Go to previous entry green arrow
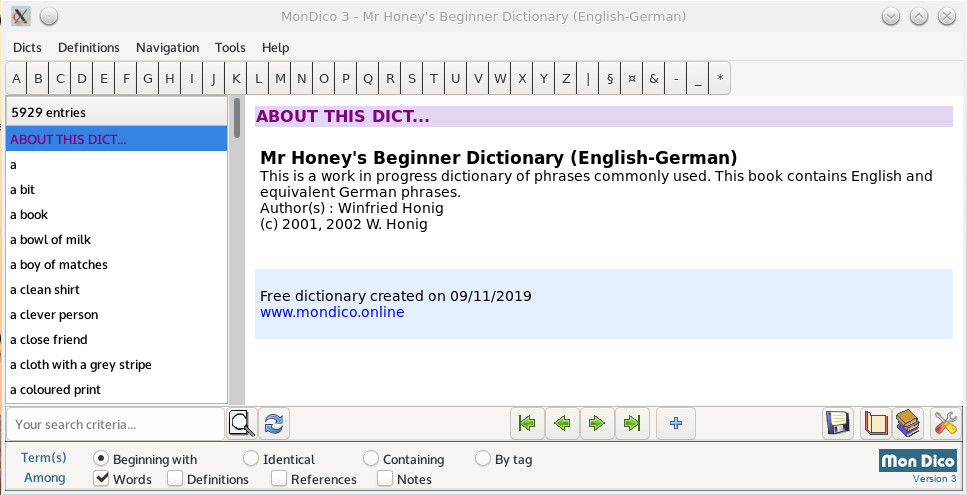 click(562, 423)
